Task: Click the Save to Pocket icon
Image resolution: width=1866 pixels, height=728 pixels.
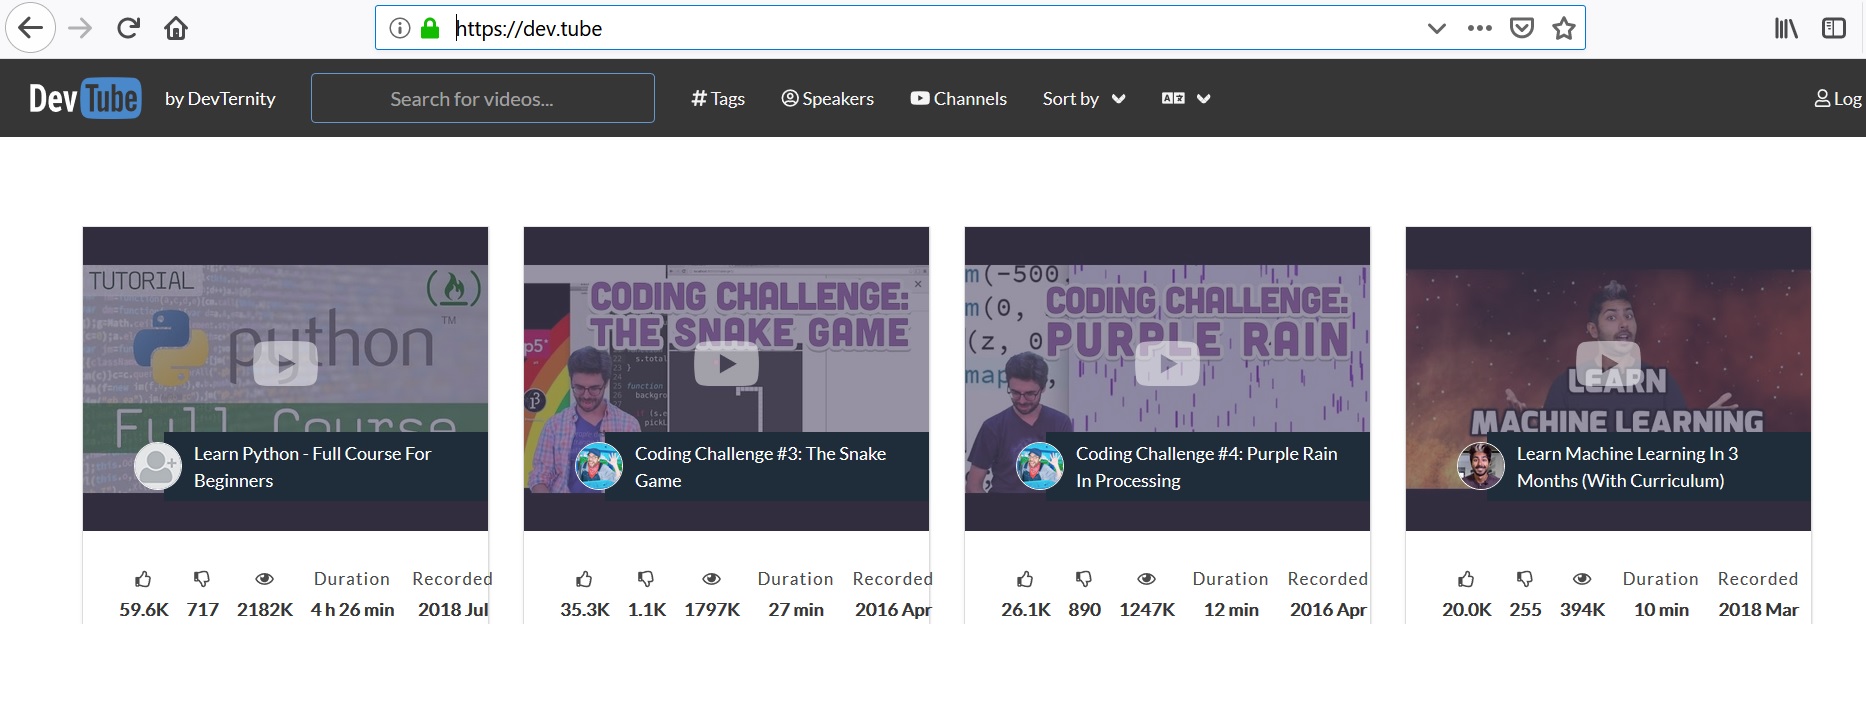Action: [x=1522, y=28]
